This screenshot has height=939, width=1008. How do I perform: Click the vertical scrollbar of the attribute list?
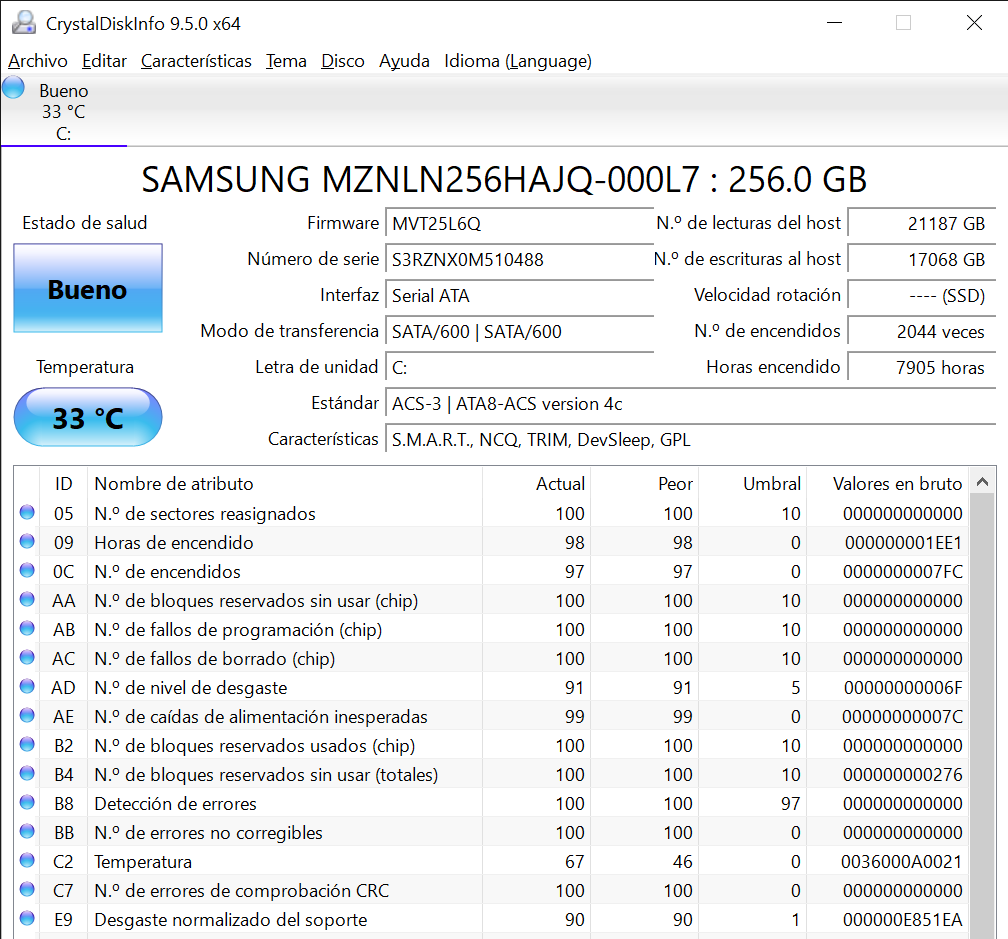click(983, 700)
